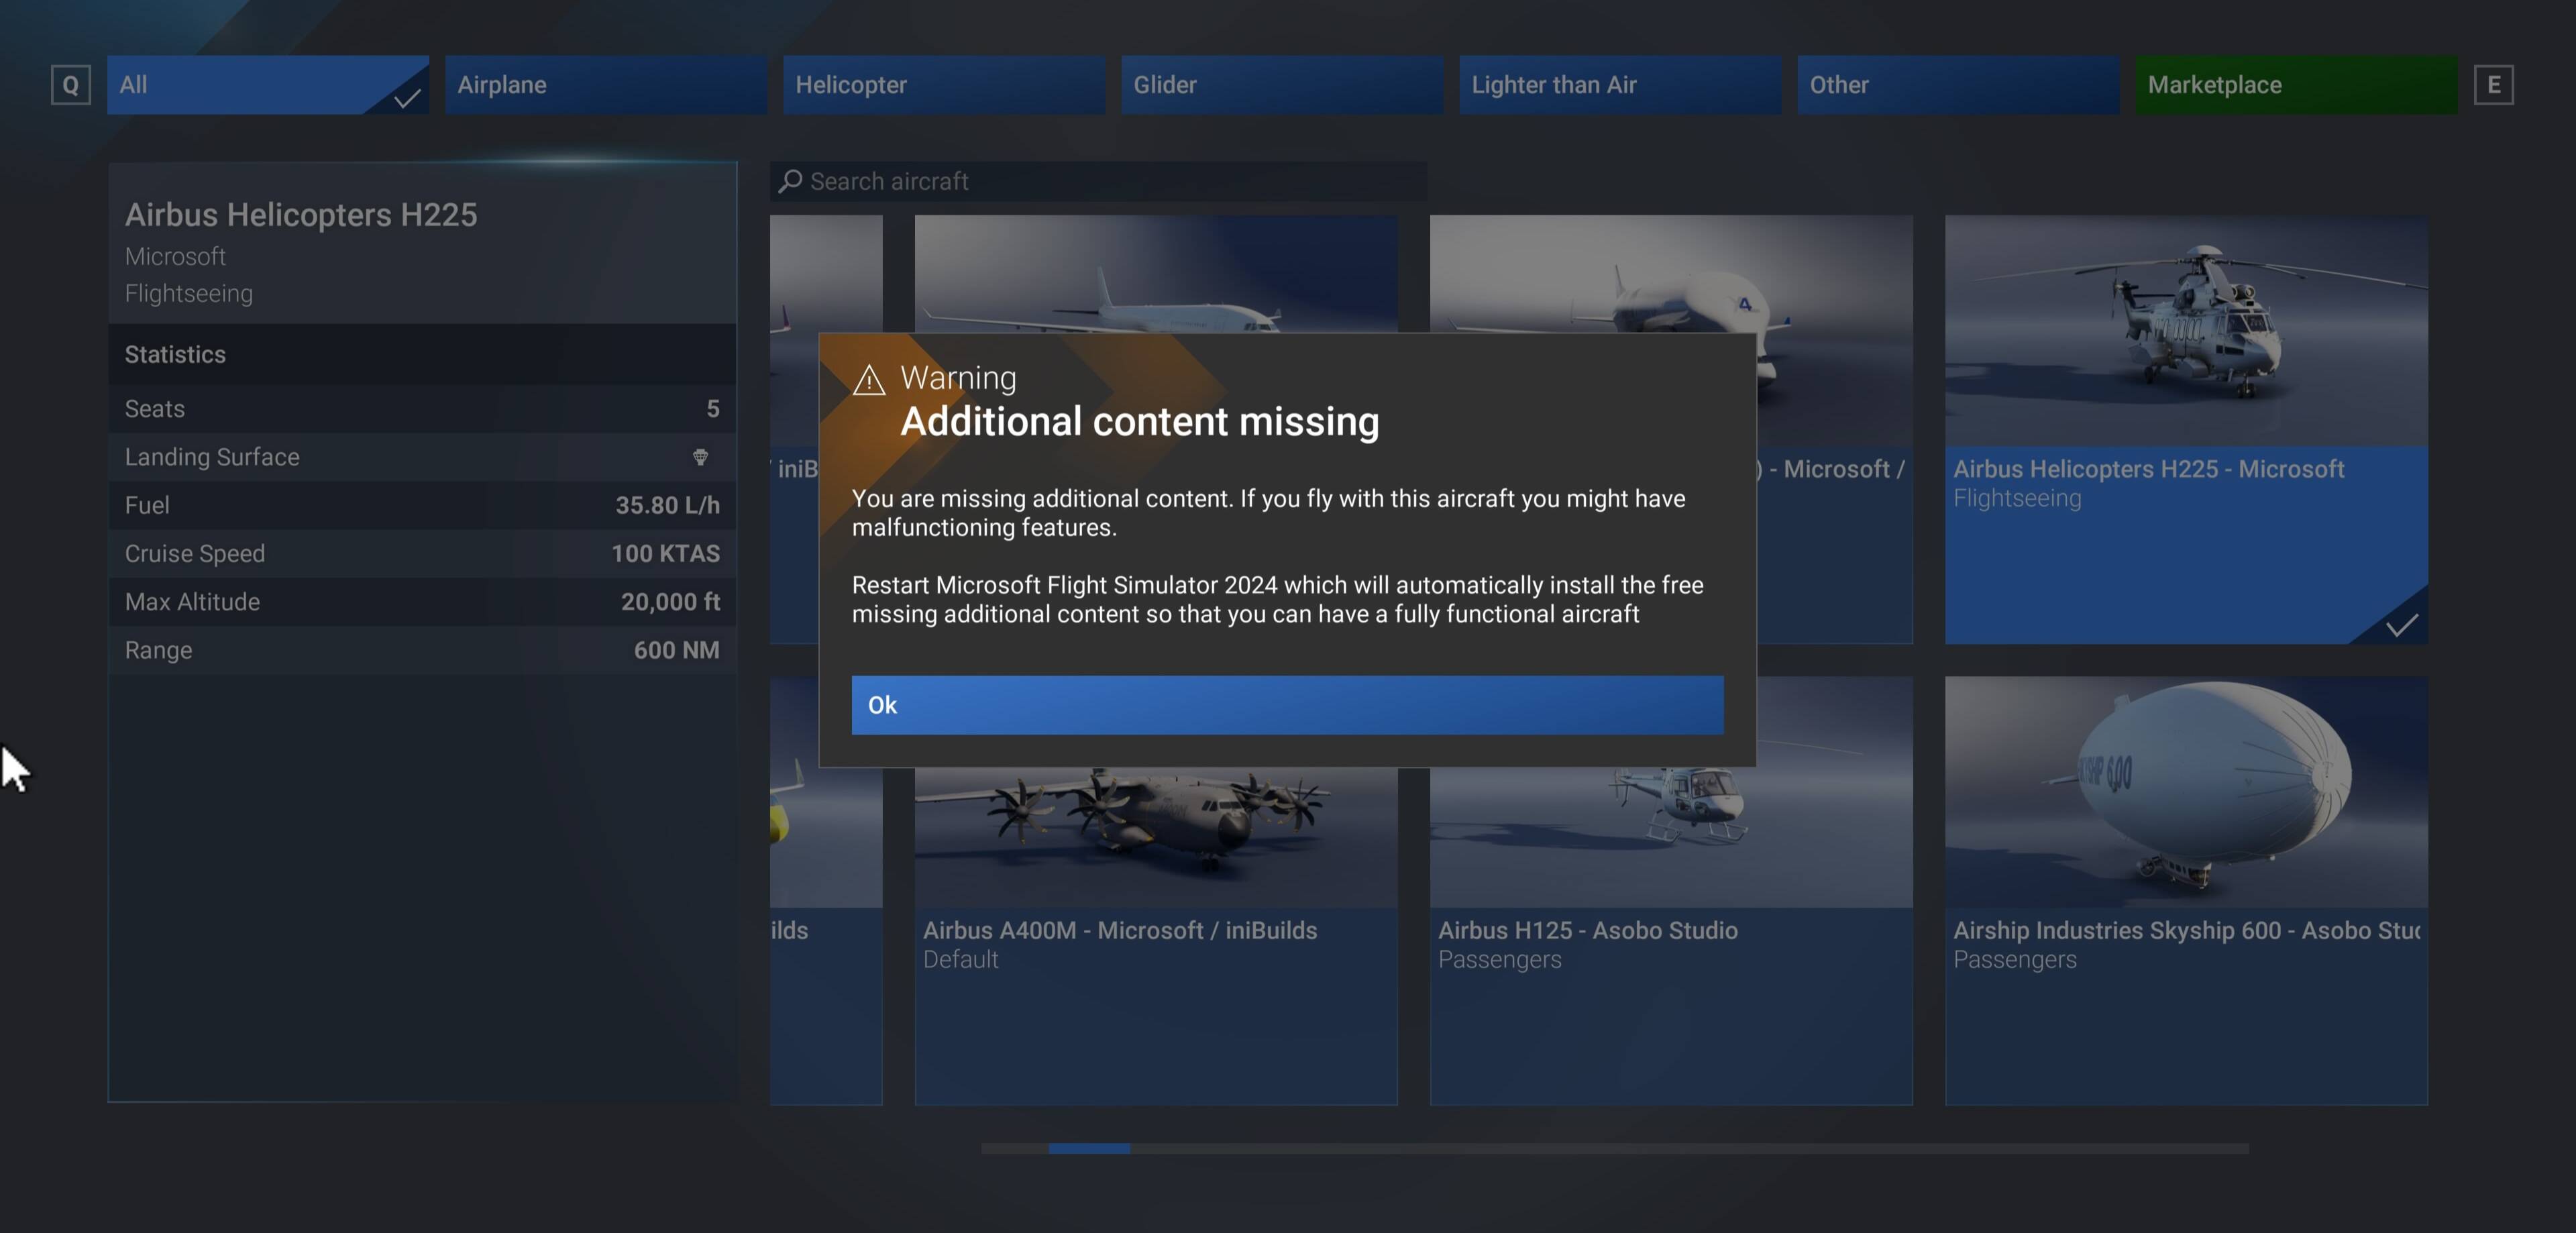The height and width of the screenshot is (1233, 2576).
Task: Click the Q previous-category key icon
Action: [x=71, y=85]
